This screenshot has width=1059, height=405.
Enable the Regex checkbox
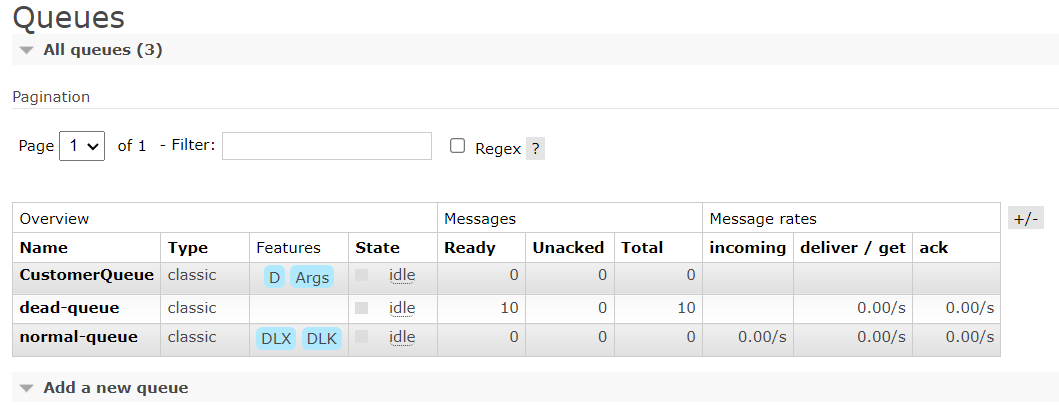coord(458,146)
